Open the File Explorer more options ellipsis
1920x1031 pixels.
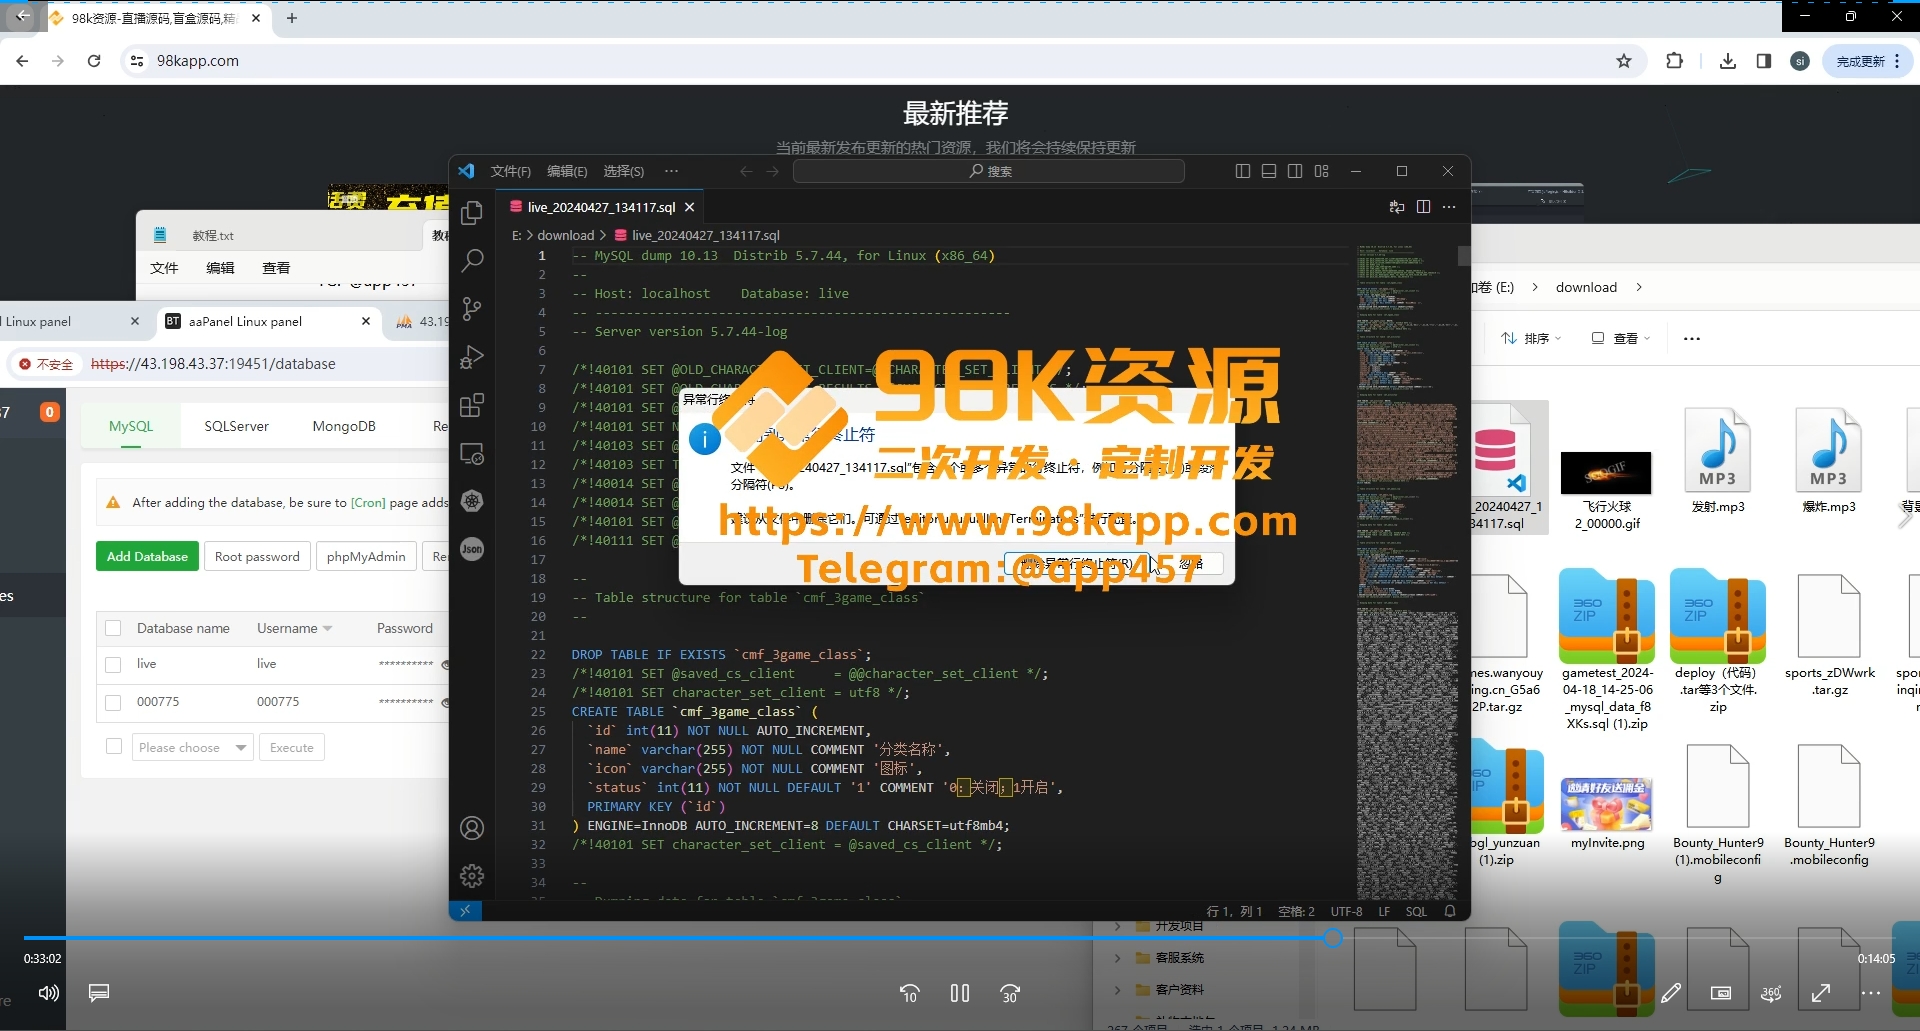pyautogui.click(x=1692, y=338)
